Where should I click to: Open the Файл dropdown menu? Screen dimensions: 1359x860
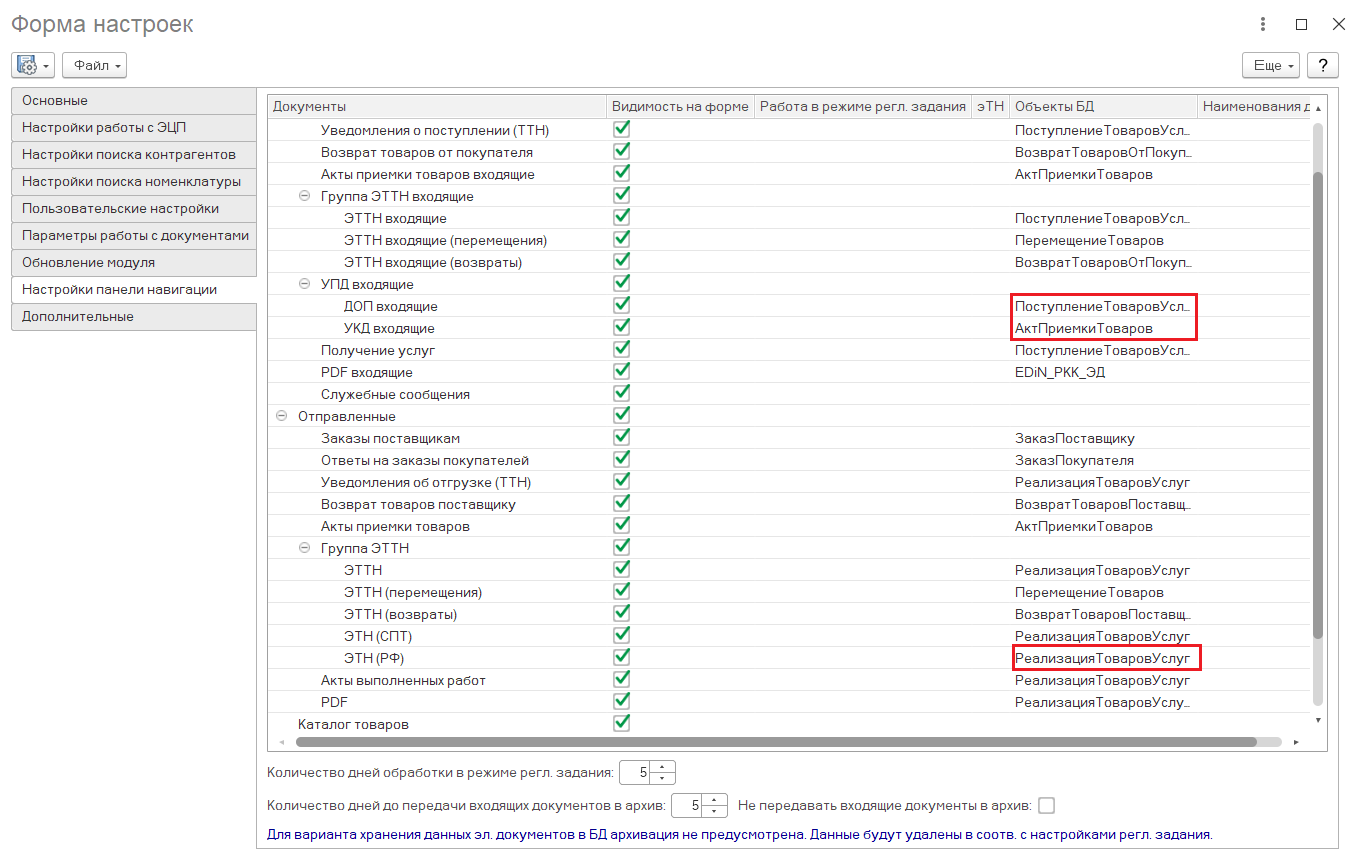(x=94, y=65)
